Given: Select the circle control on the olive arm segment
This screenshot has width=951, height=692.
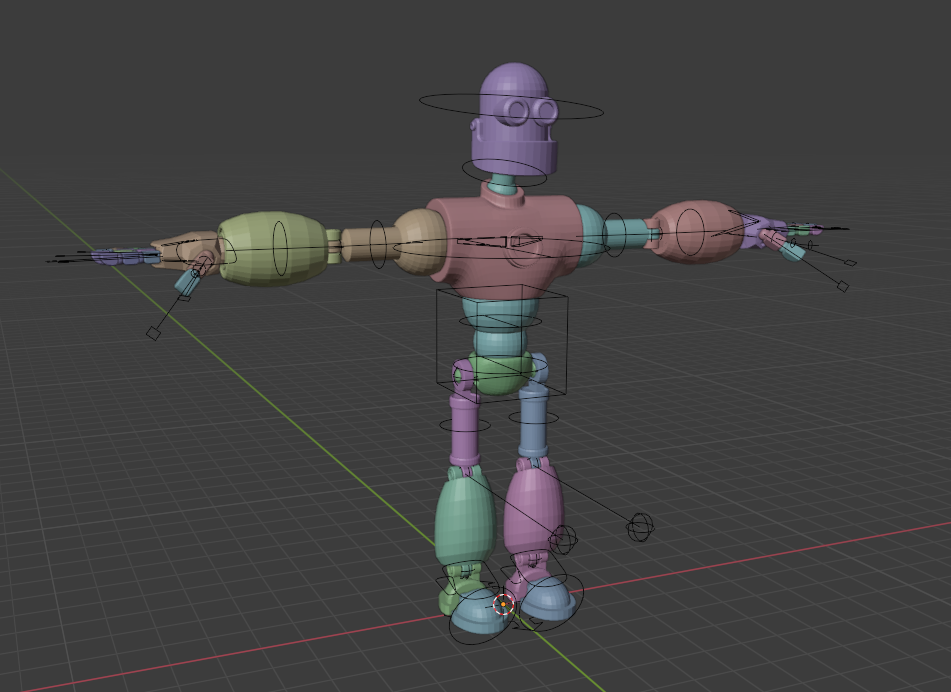Looking at the screenshot, I should click(279, 247).
